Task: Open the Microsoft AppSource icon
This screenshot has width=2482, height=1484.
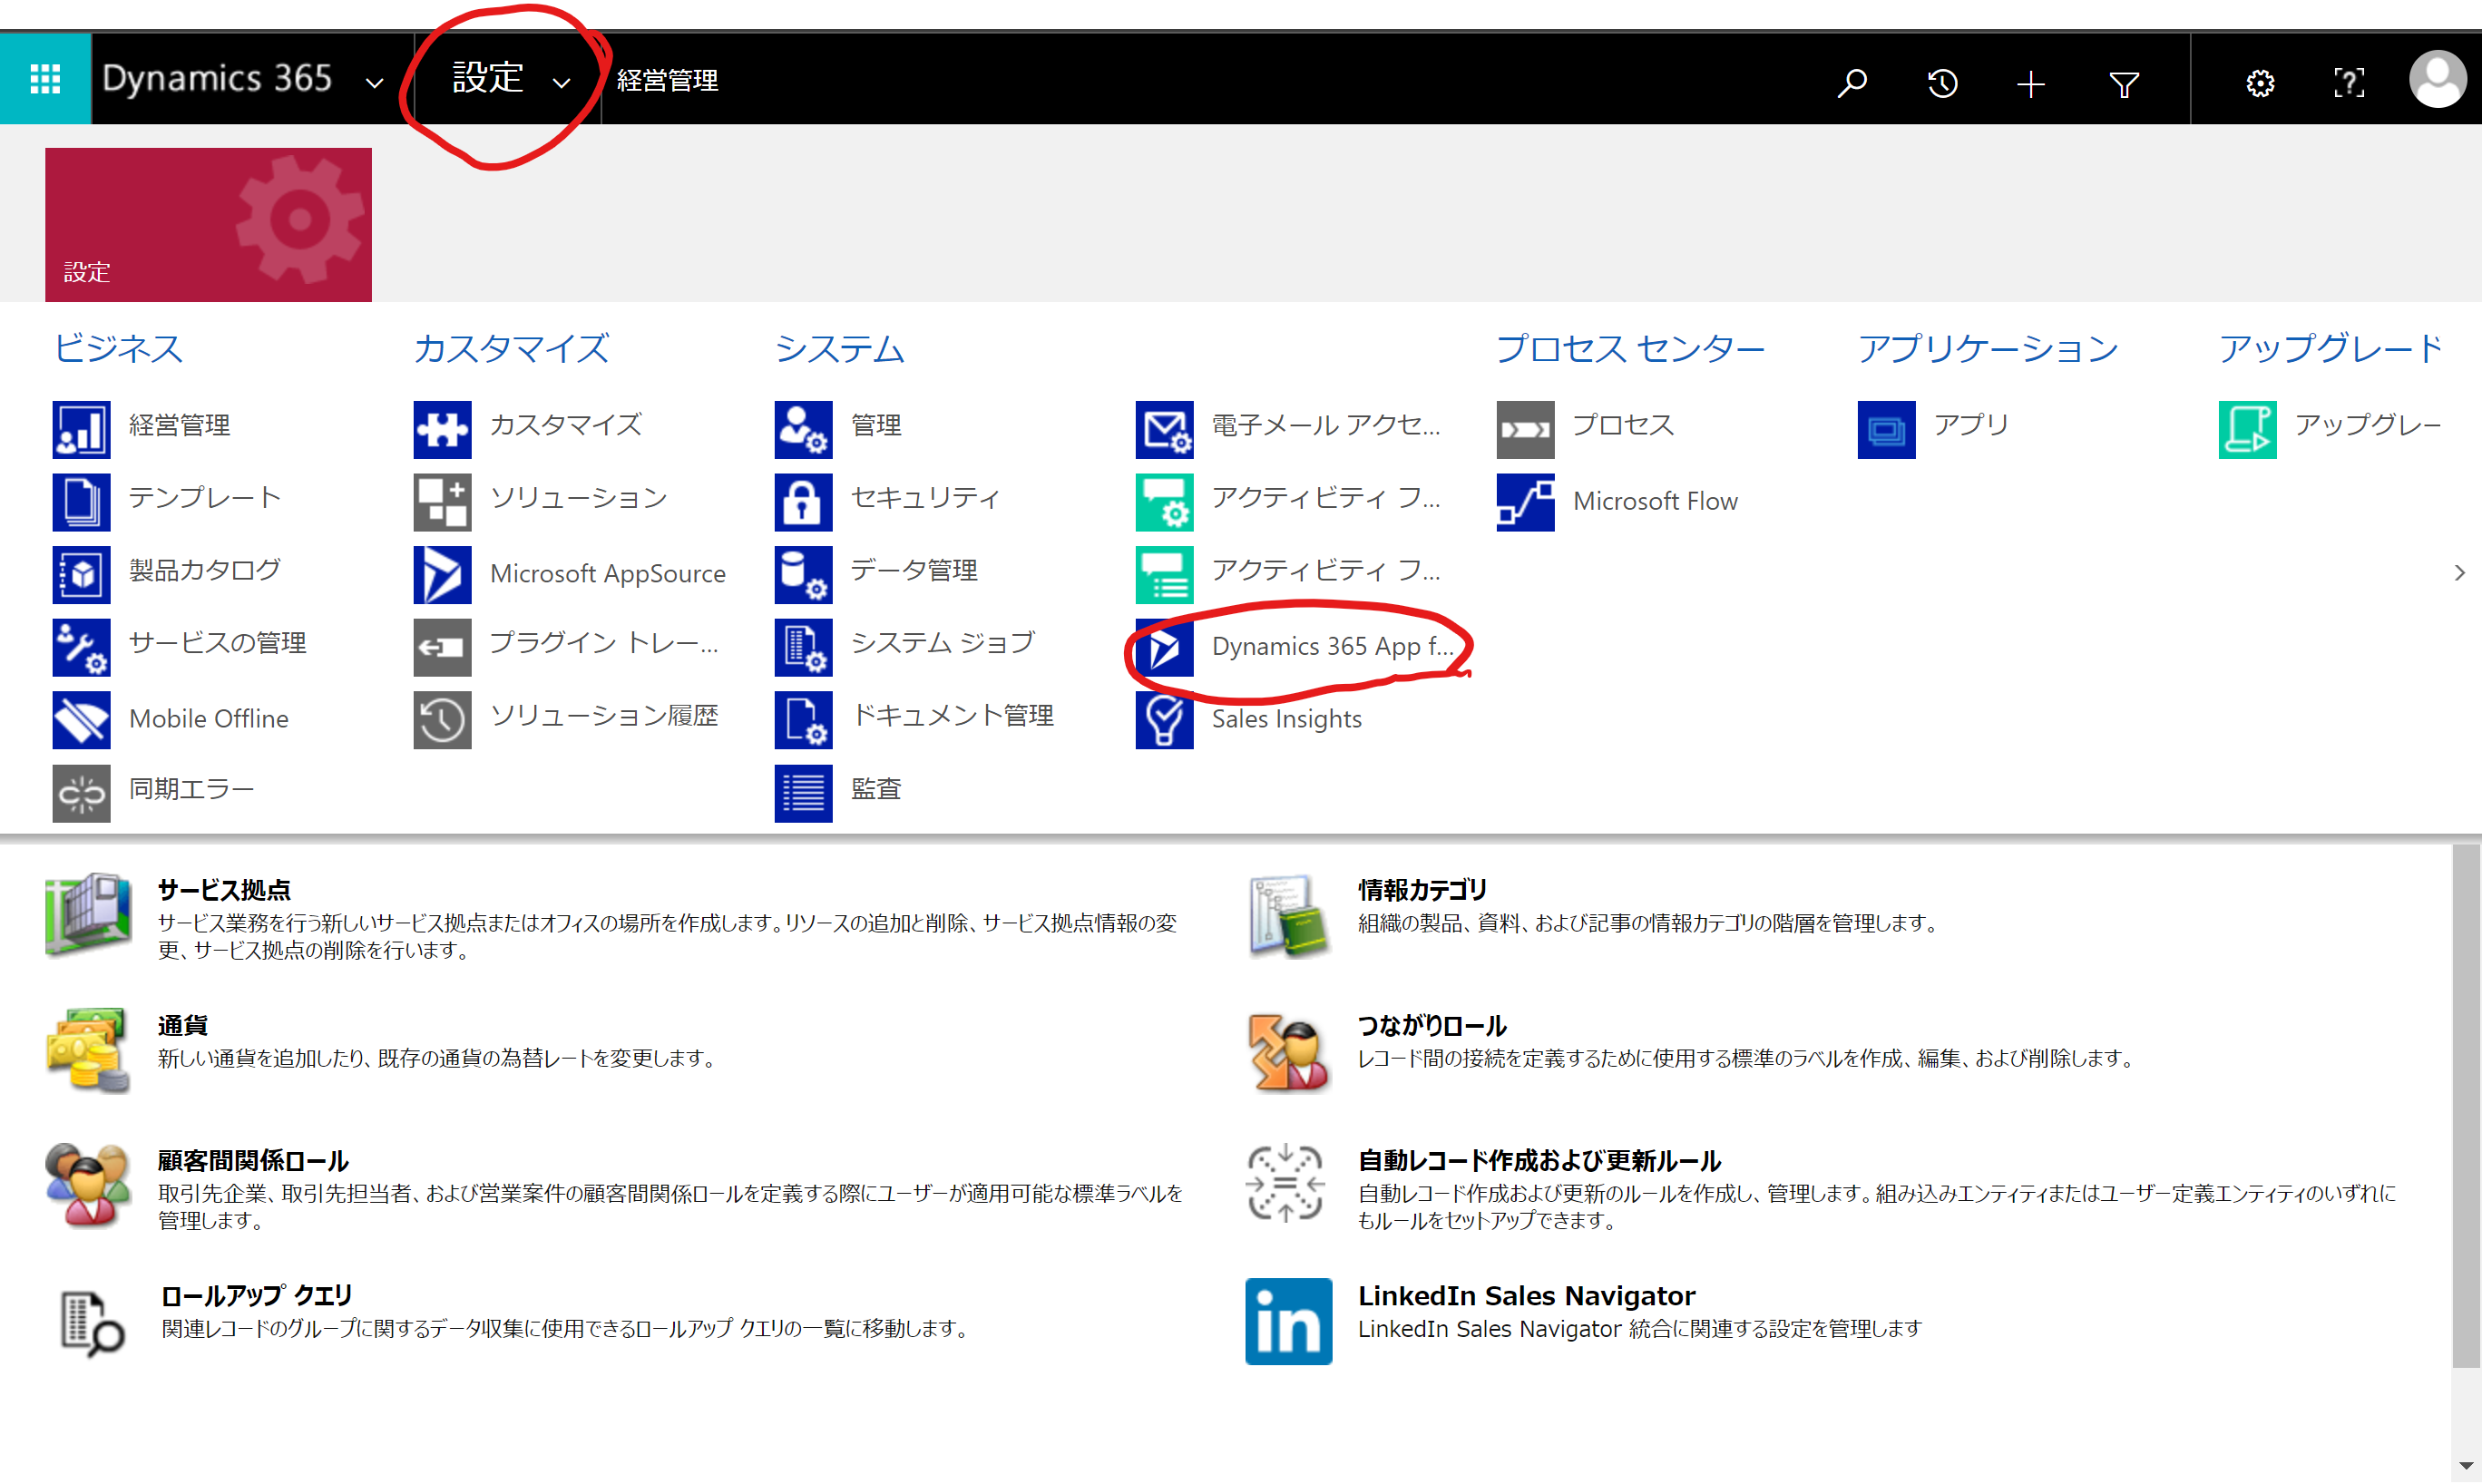Action: point(442,574)
